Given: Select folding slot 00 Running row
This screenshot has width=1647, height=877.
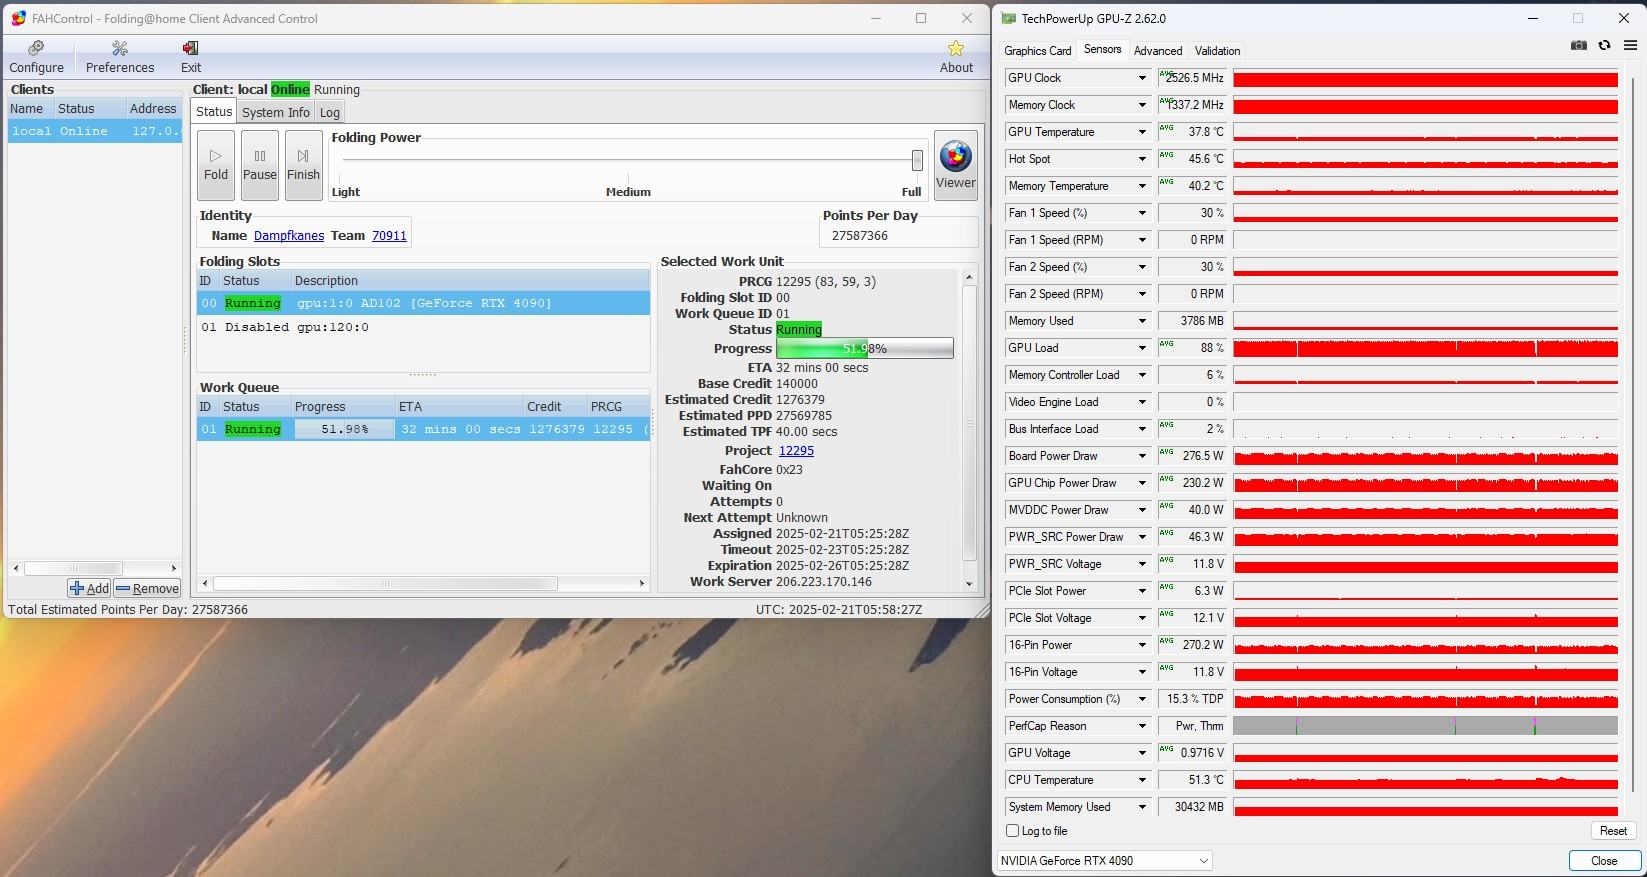Looking at the screenshot, I should [423, 303].
